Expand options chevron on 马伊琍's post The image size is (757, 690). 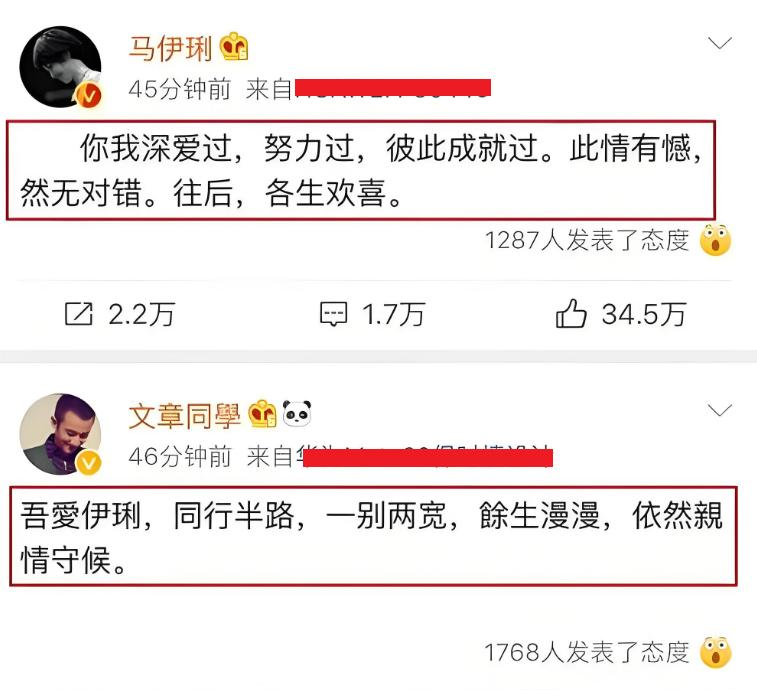(720, 43)
